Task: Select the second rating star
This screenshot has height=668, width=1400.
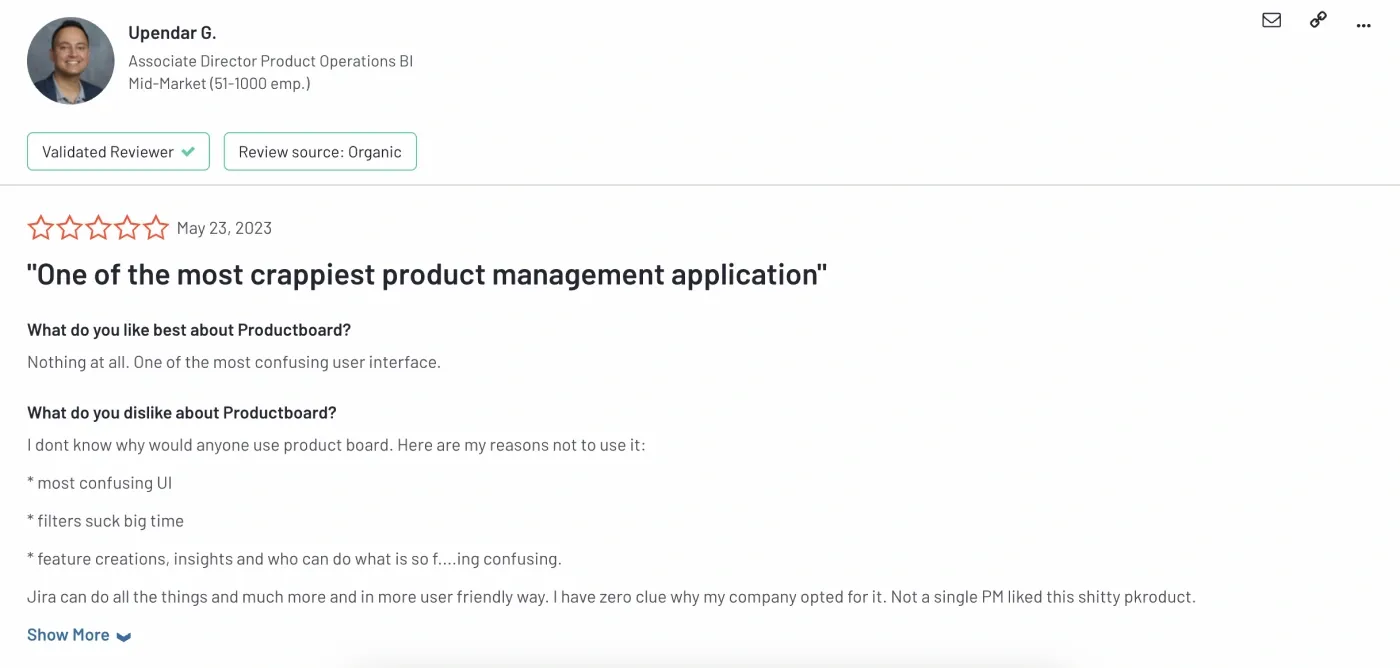Action: coord(69,227)
